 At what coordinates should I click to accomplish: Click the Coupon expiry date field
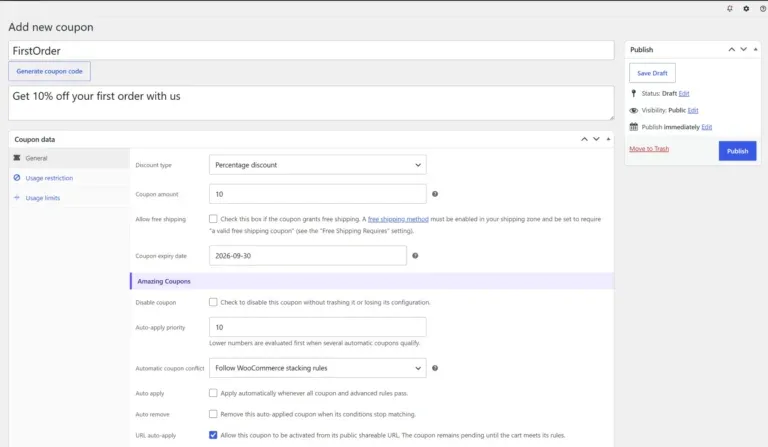click(x=308, y=256)
